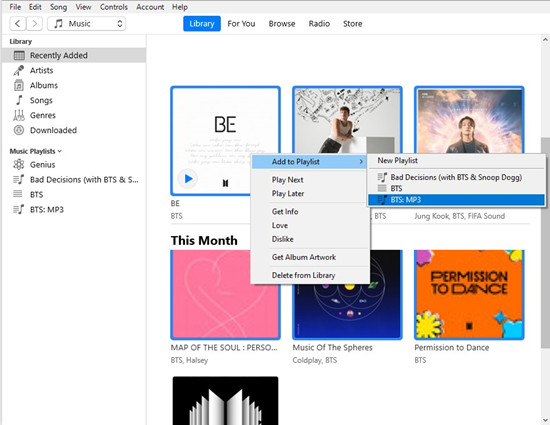
Task: Open the Jung Kook FIFA album cover
Action: pos(469,120)
